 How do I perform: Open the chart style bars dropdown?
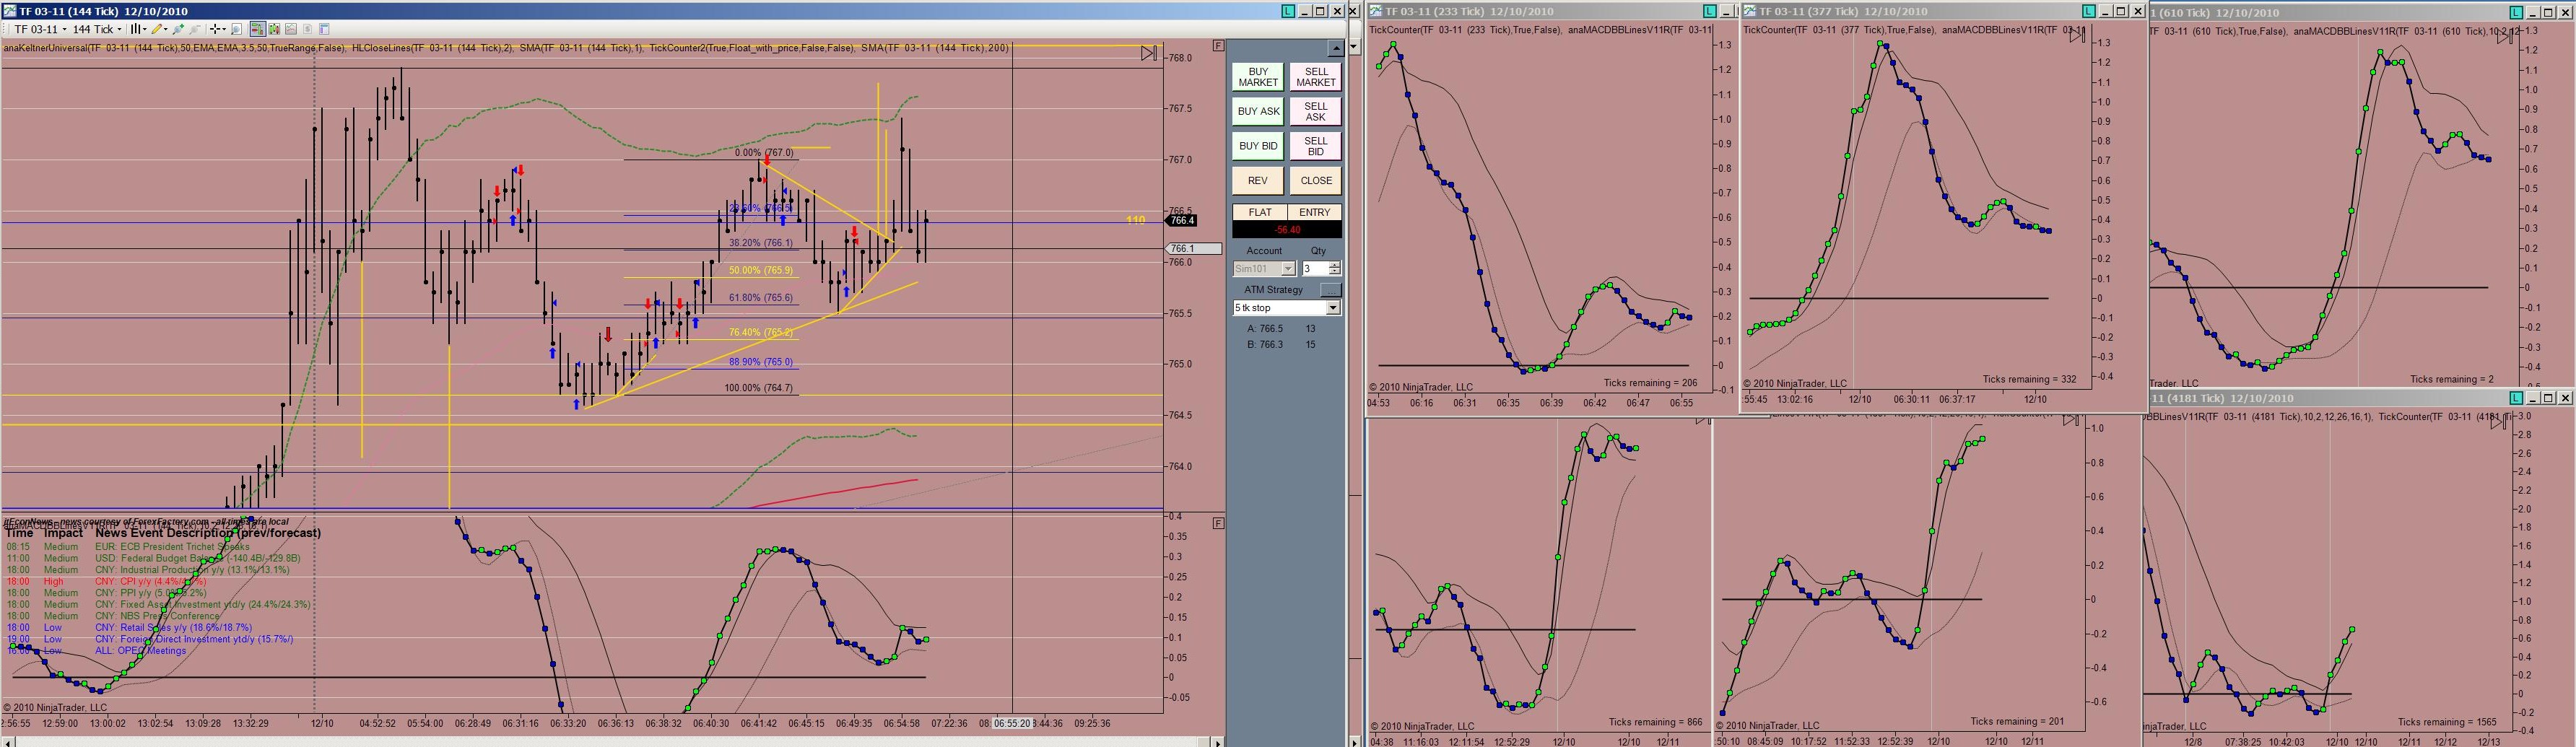point(139,29)
